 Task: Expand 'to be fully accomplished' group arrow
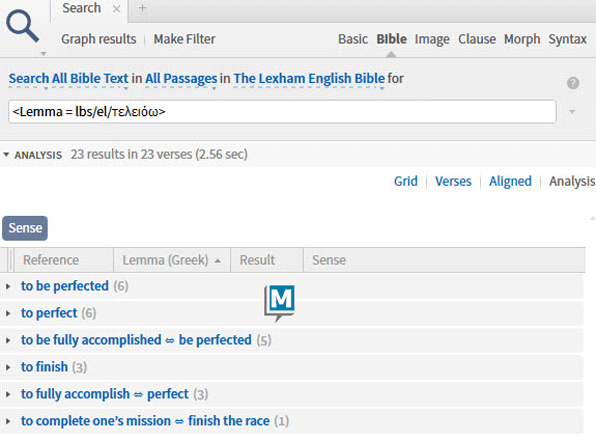coord(8,340)
